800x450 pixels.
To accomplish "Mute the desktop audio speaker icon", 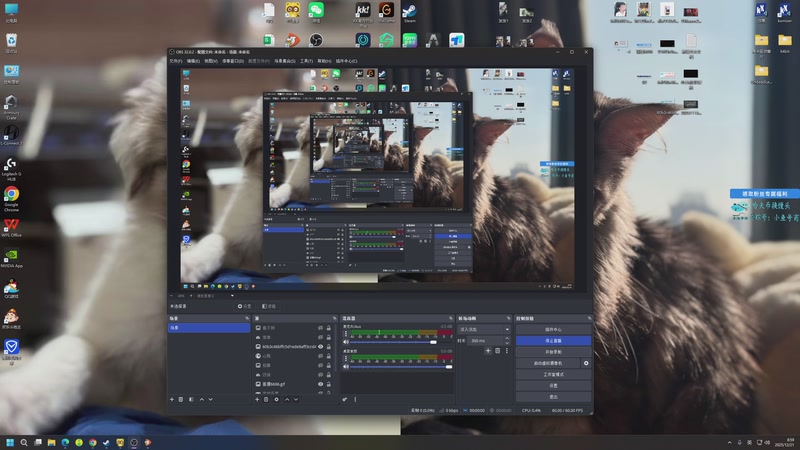I will 346,366.
